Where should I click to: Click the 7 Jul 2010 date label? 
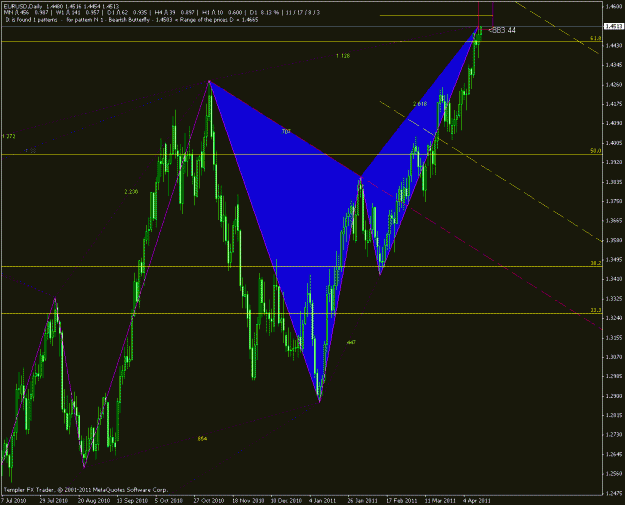(14, 501)
